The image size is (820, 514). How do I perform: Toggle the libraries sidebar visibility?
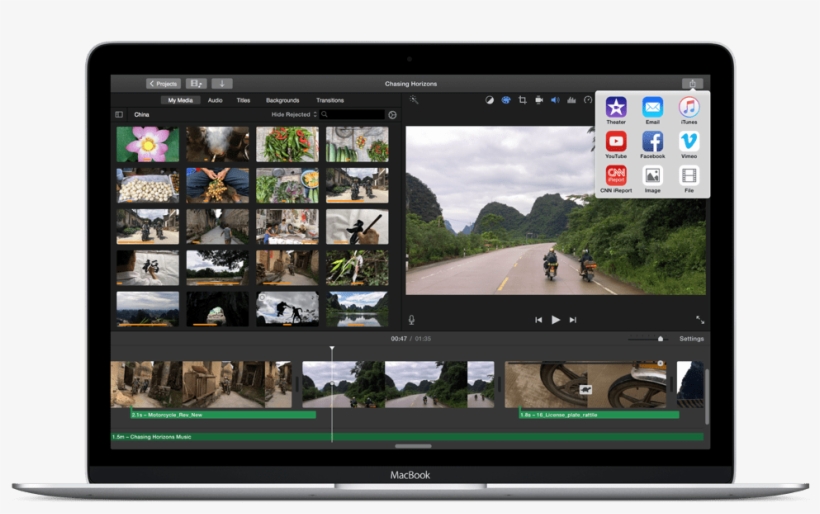coord(119,115)
